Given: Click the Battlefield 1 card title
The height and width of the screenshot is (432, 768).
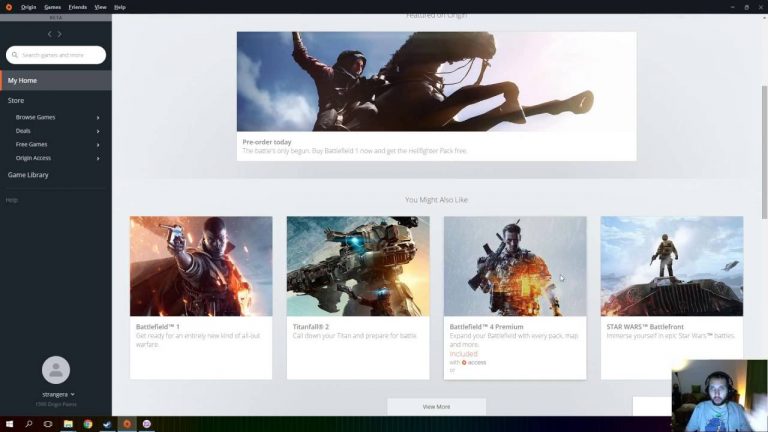Looking at the screenshot, I should (158, 327).
